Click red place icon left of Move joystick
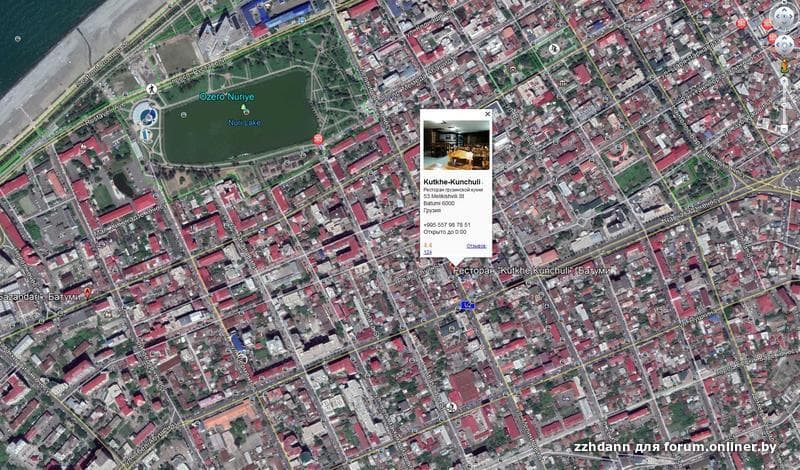This screenshot has height=470, width=800. click(x=772, y=37)
